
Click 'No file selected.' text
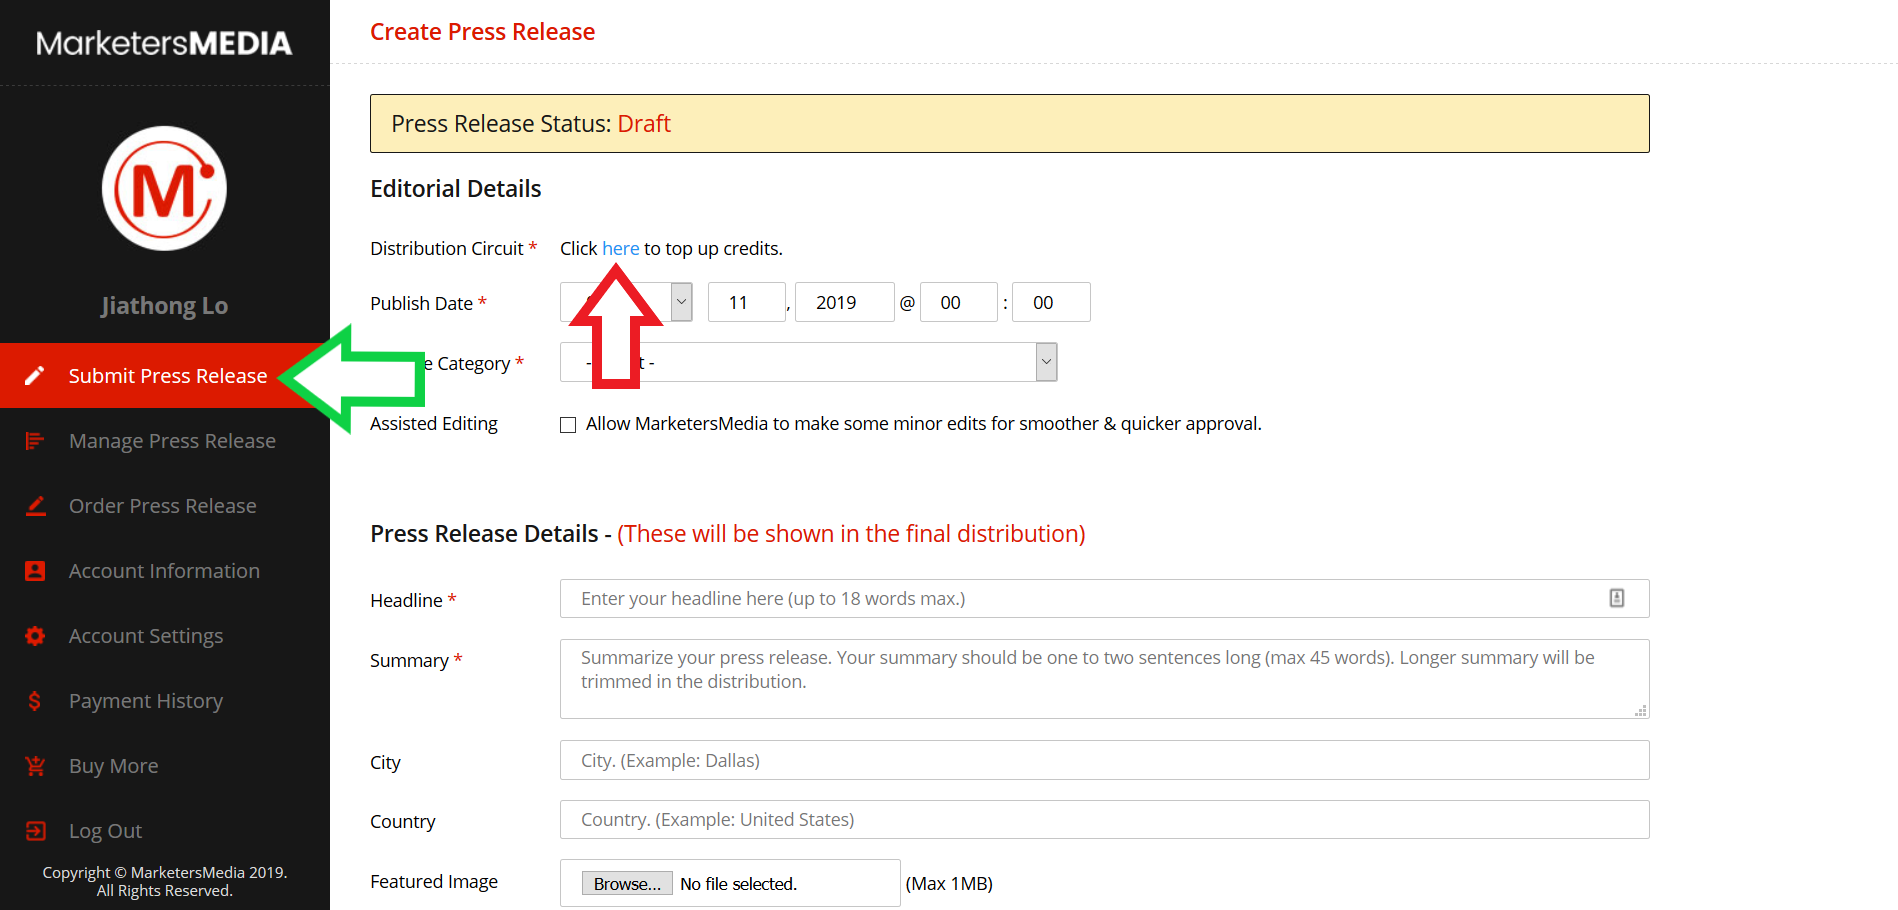738,884
